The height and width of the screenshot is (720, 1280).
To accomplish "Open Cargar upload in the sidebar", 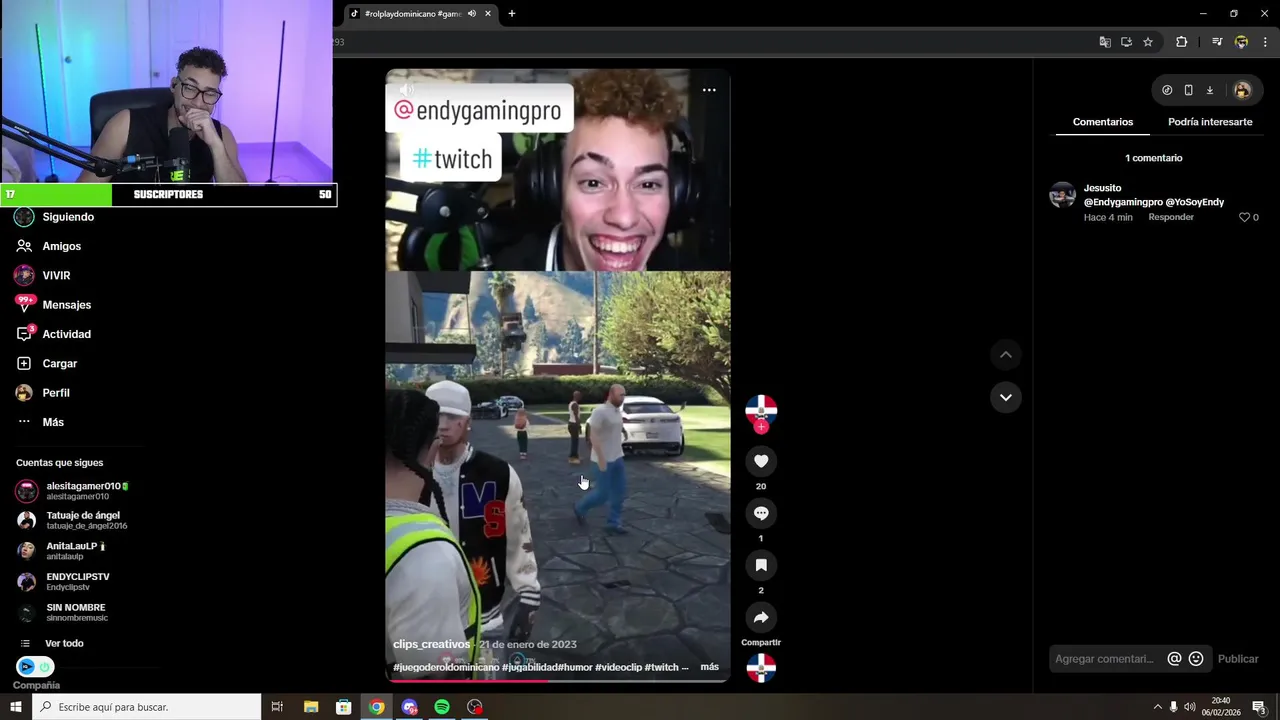I will pyautogui.click(x=47, y=363).
